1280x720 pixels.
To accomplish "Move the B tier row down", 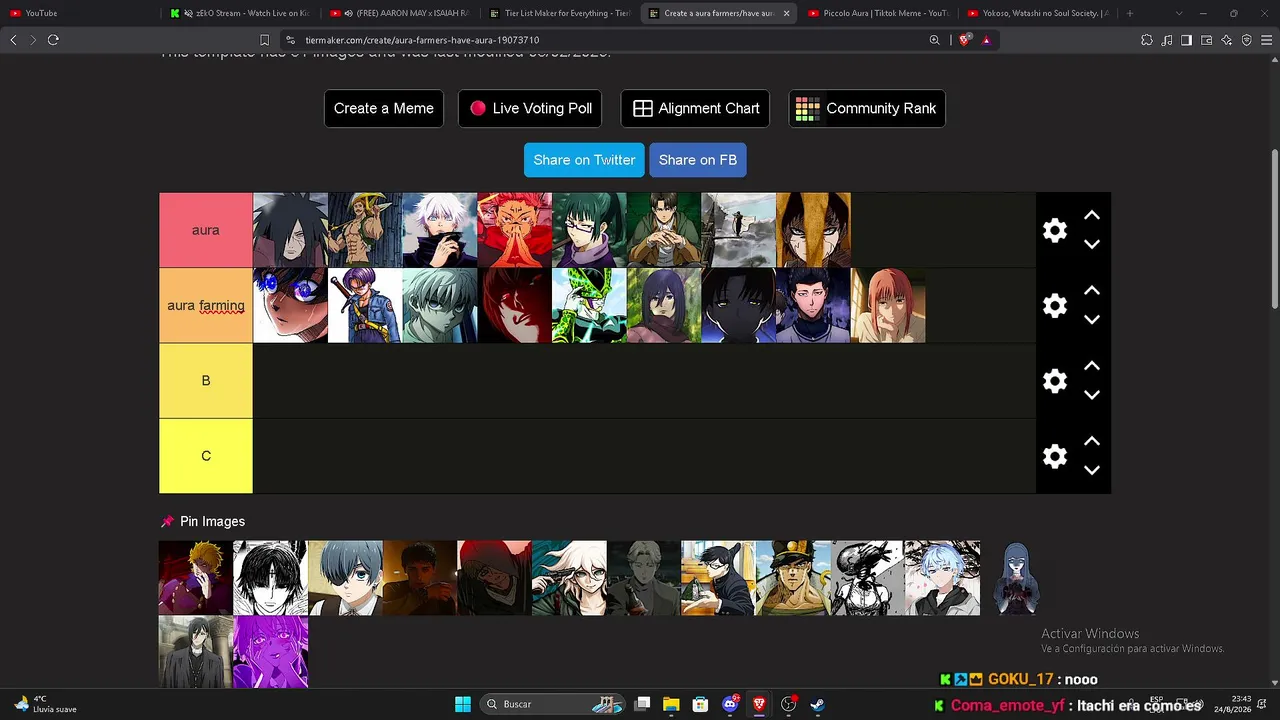I will click(x=1092, y=394).
